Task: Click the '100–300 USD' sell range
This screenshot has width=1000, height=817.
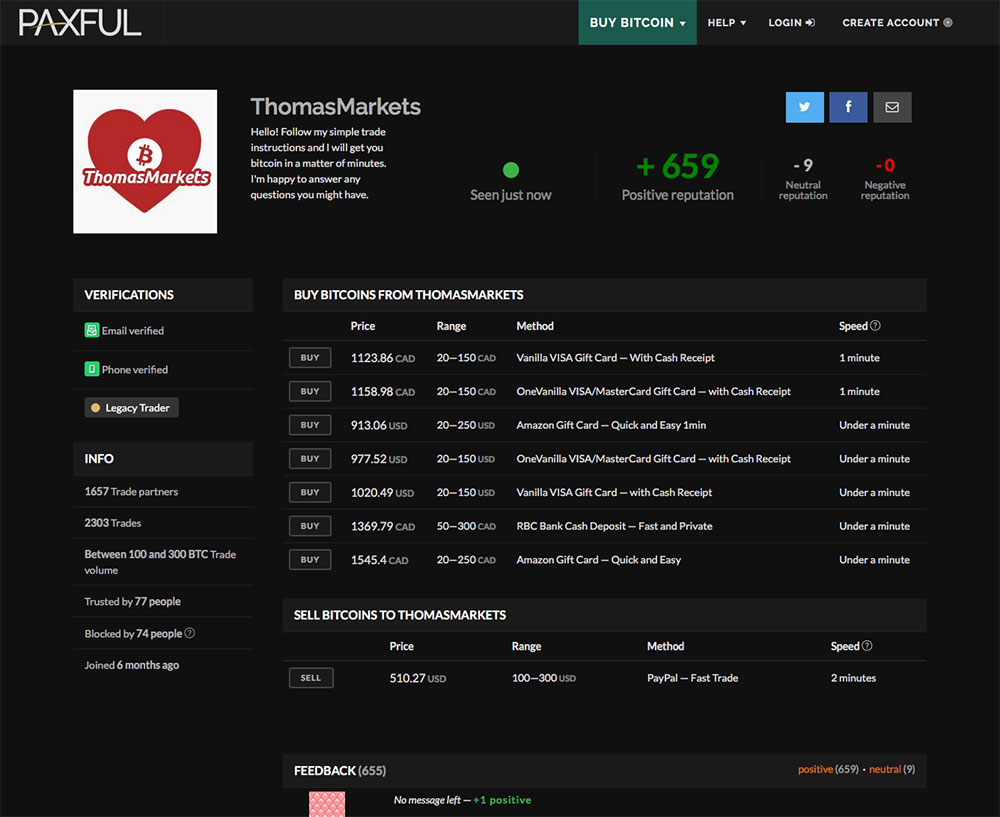Action: (543, 677)
